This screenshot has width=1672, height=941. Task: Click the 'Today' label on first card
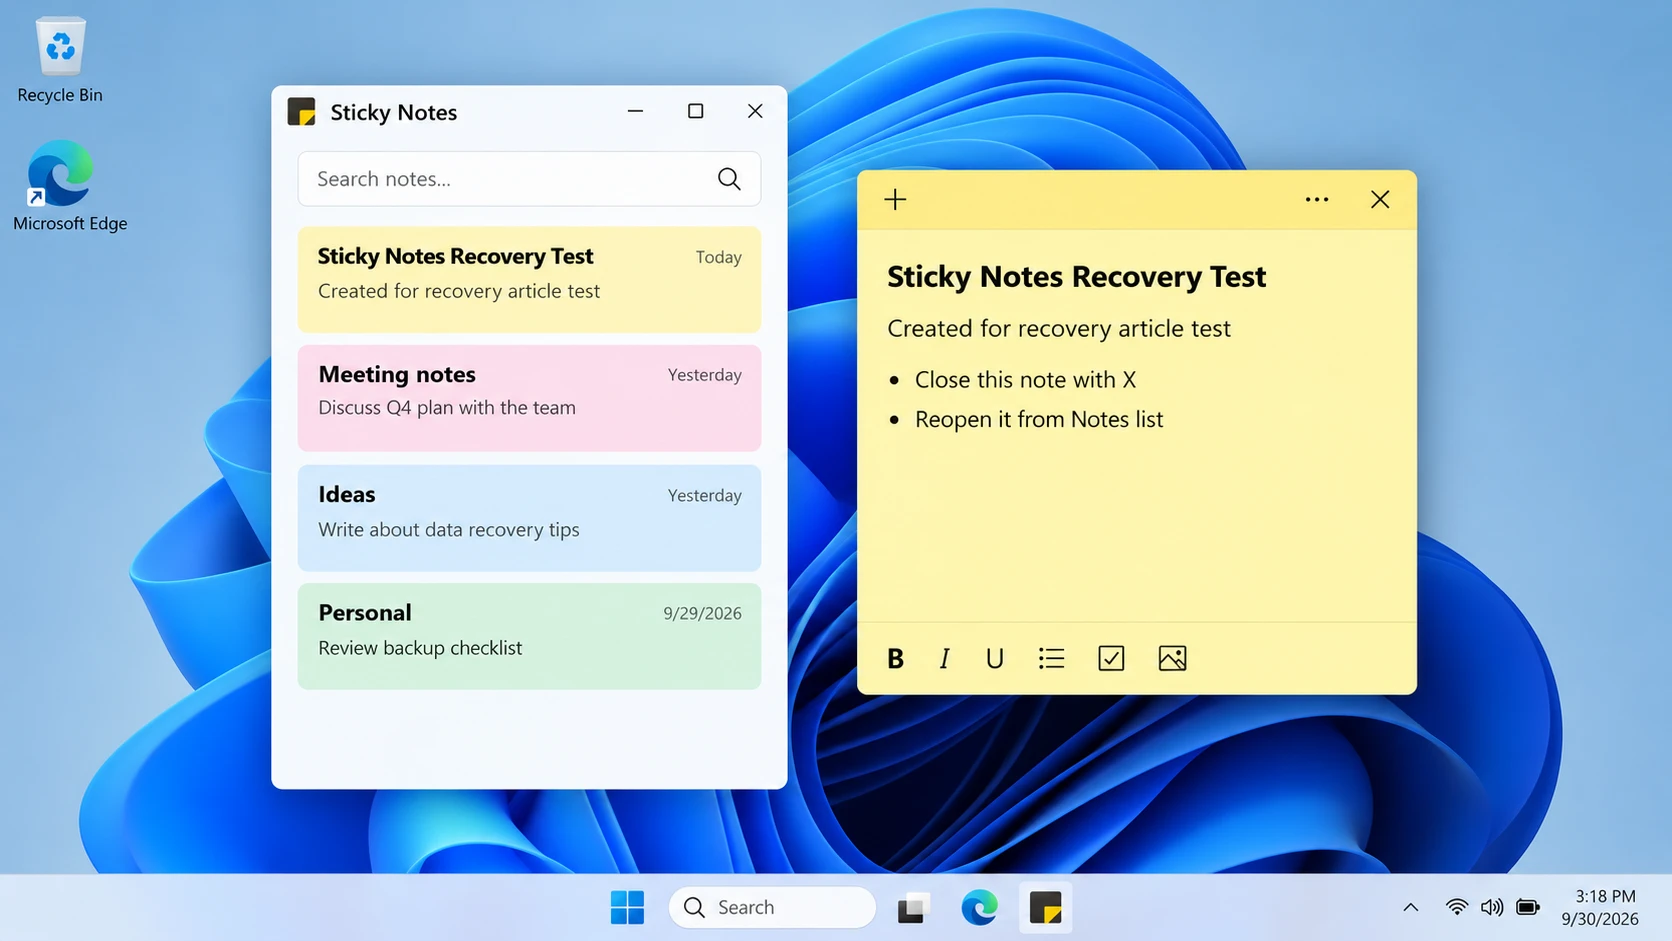click(718, 257)
